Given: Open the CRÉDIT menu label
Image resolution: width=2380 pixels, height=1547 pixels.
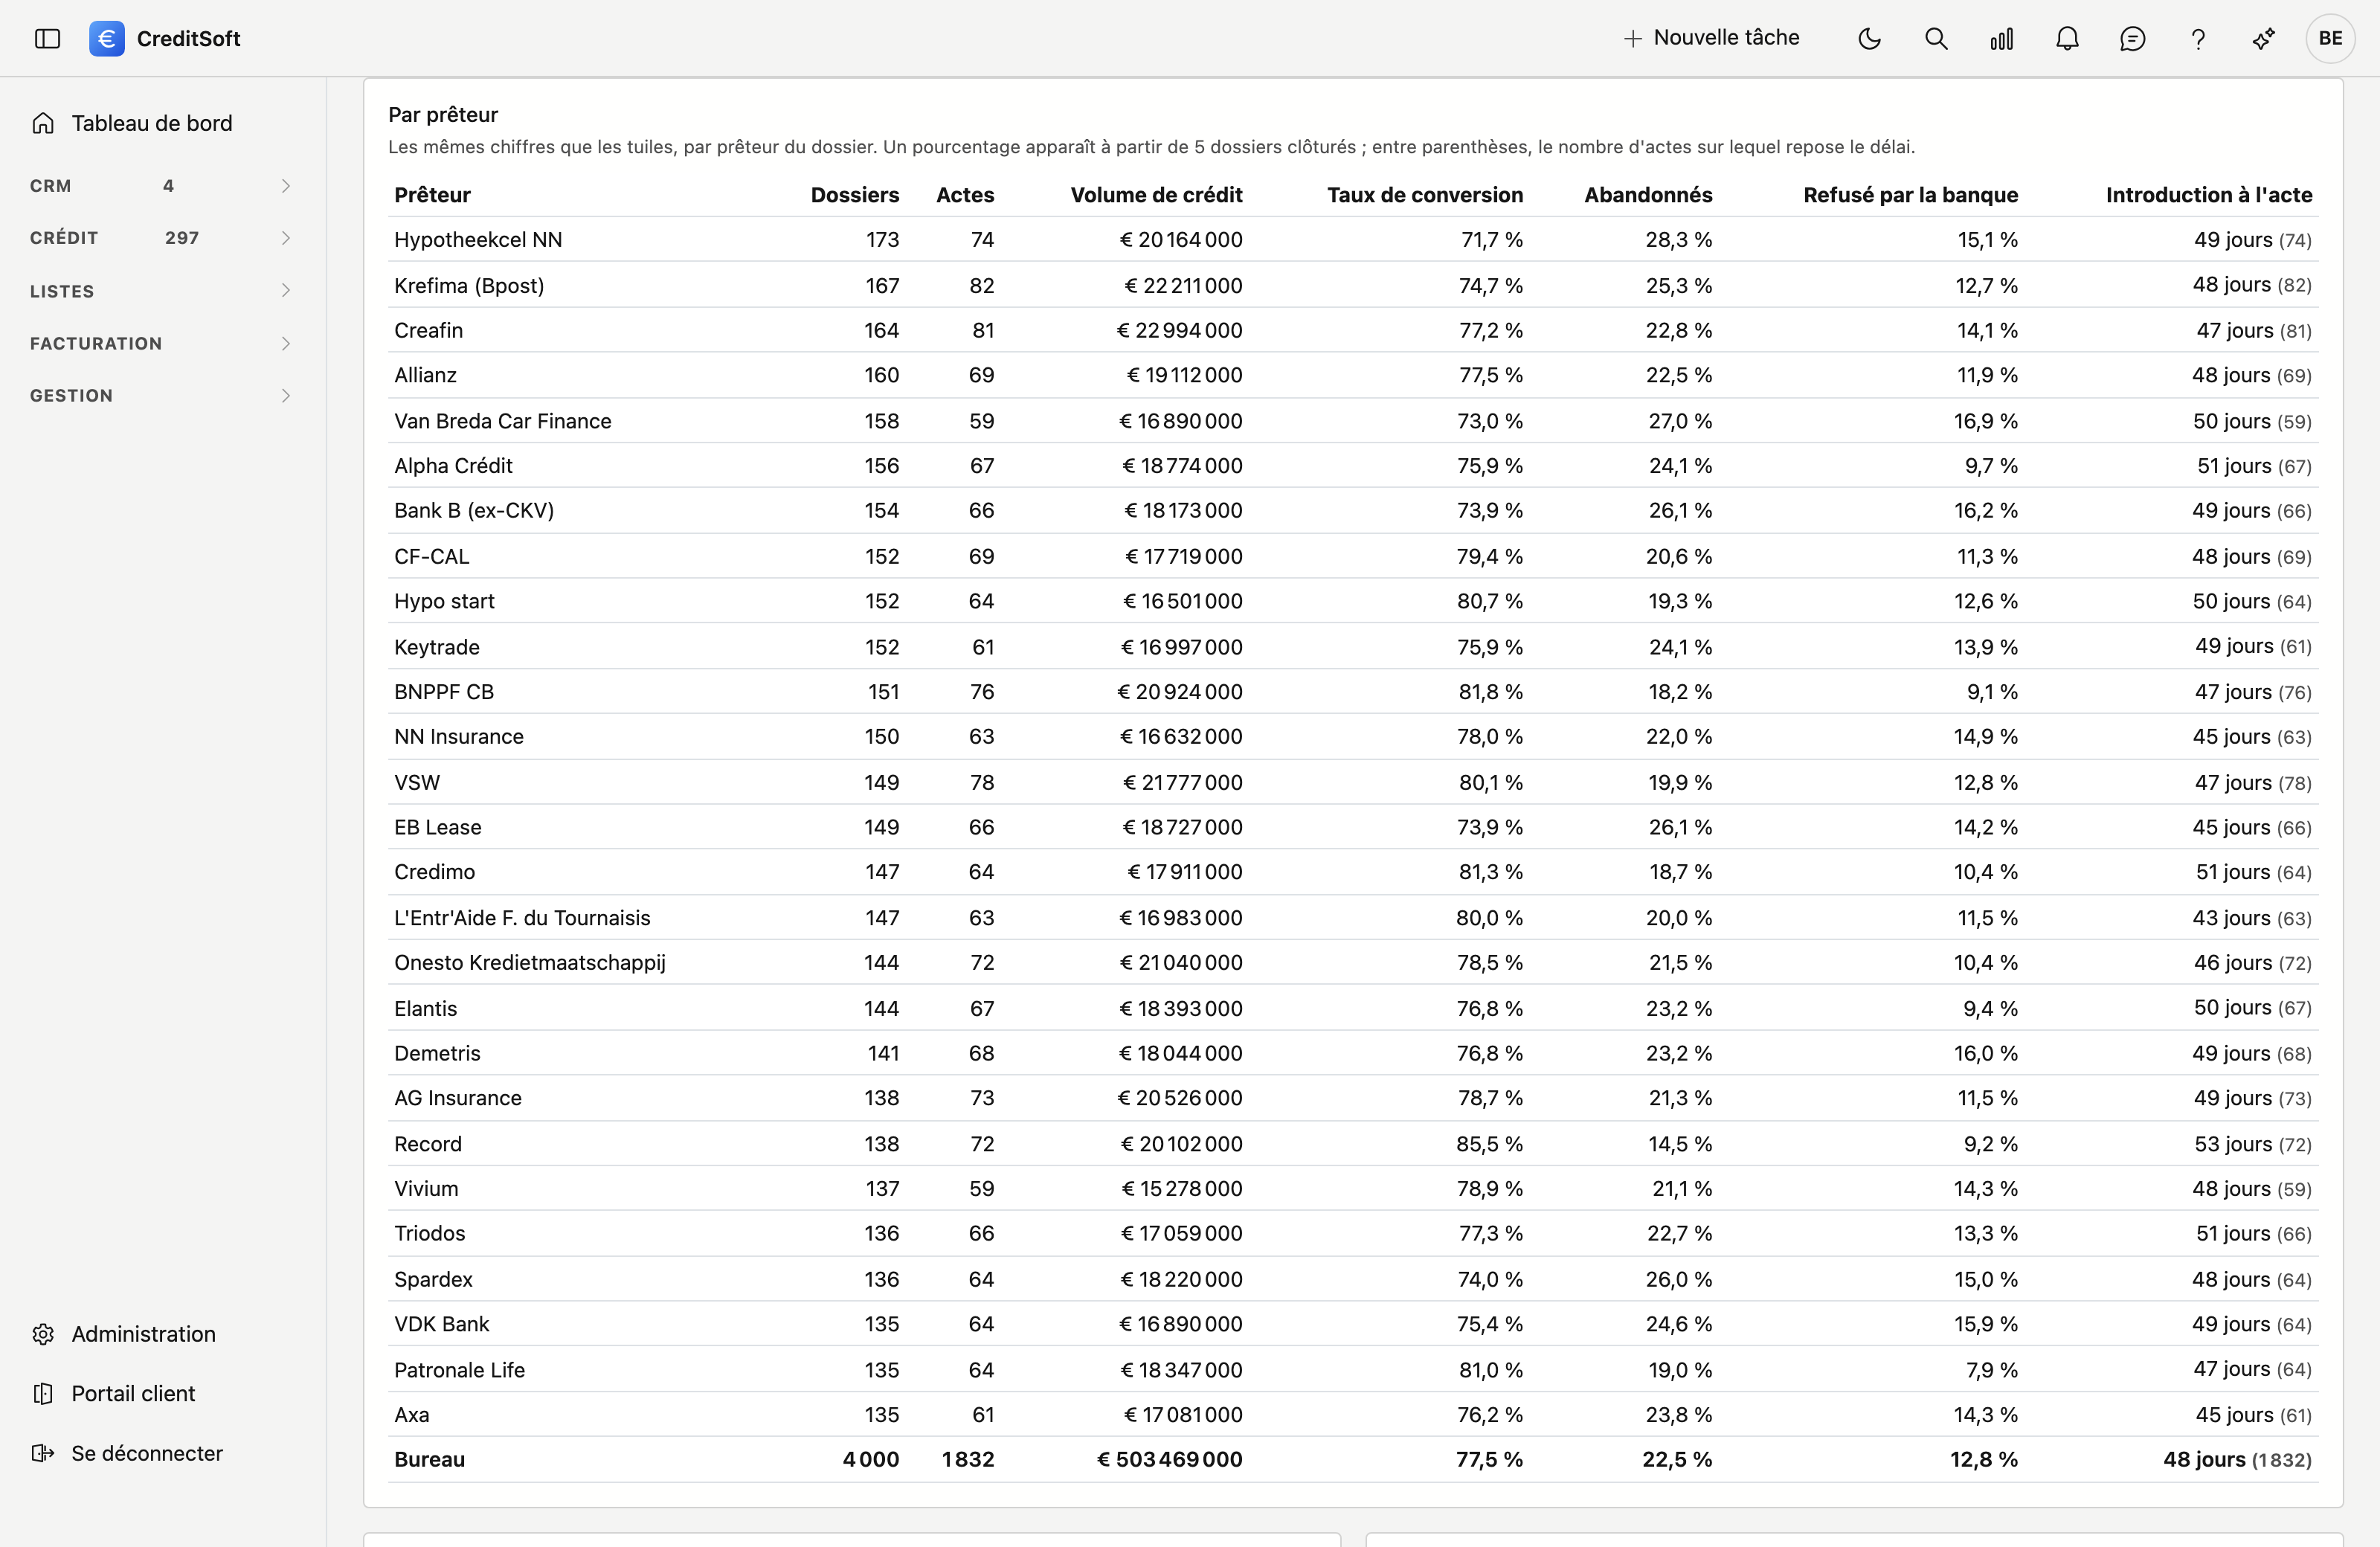Looking at the screenshot, I should (64, 238).
